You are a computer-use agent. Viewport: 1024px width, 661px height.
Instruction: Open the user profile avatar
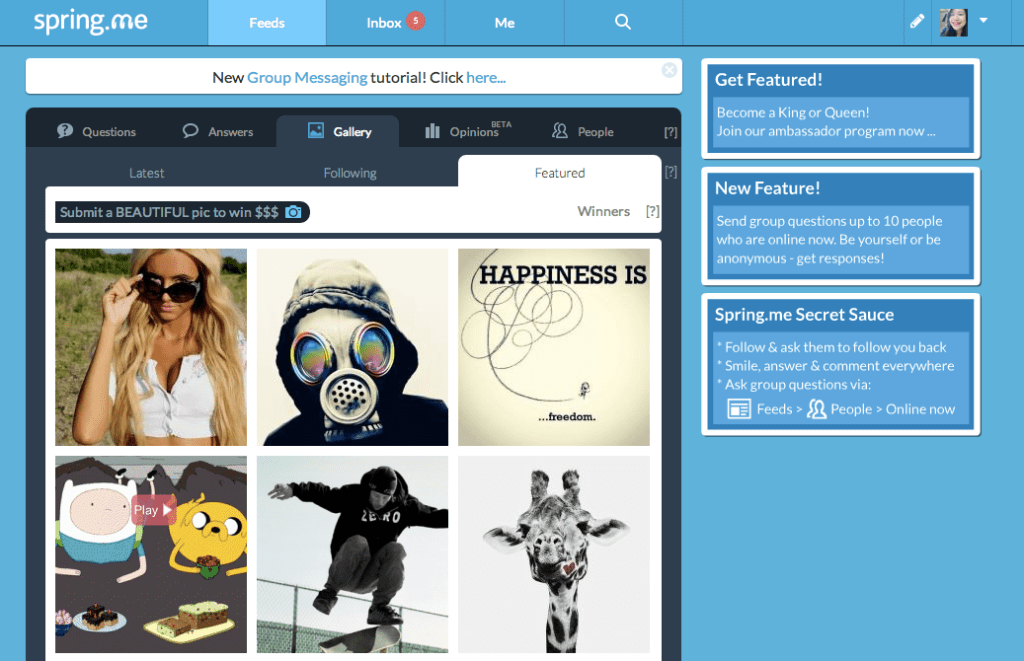(953, 22)
